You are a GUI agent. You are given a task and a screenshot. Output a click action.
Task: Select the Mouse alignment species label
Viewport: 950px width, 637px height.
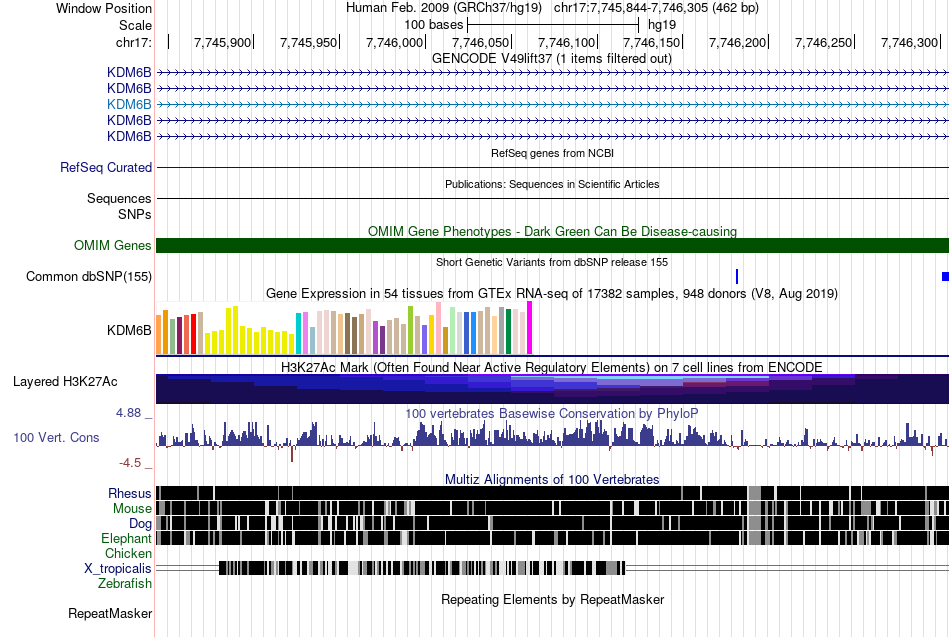pos(132,509)
